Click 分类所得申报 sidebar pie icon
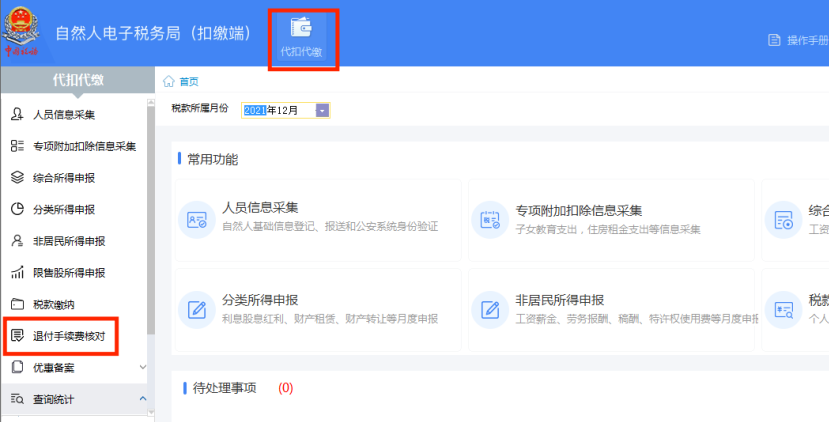 [x=17, y=209]
